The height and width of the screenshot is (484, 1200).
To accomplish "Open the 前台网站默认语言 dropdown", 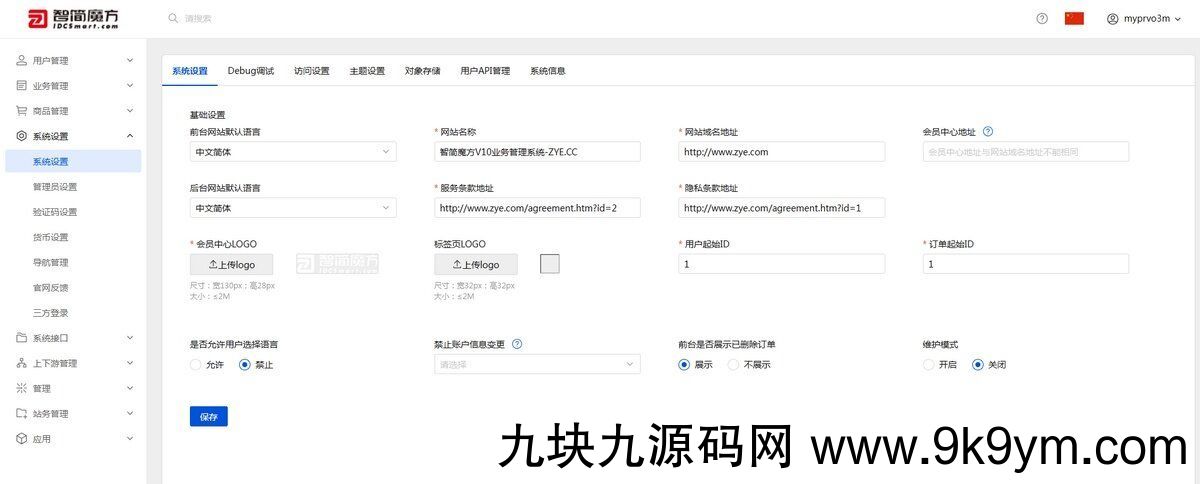I will (x=293, y=152).
